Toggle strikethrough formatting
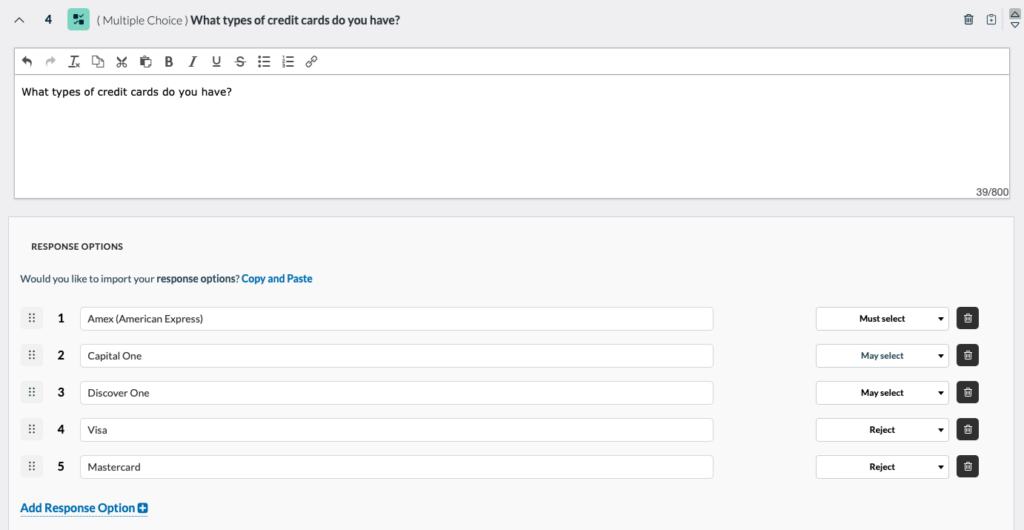 point(240,61)
